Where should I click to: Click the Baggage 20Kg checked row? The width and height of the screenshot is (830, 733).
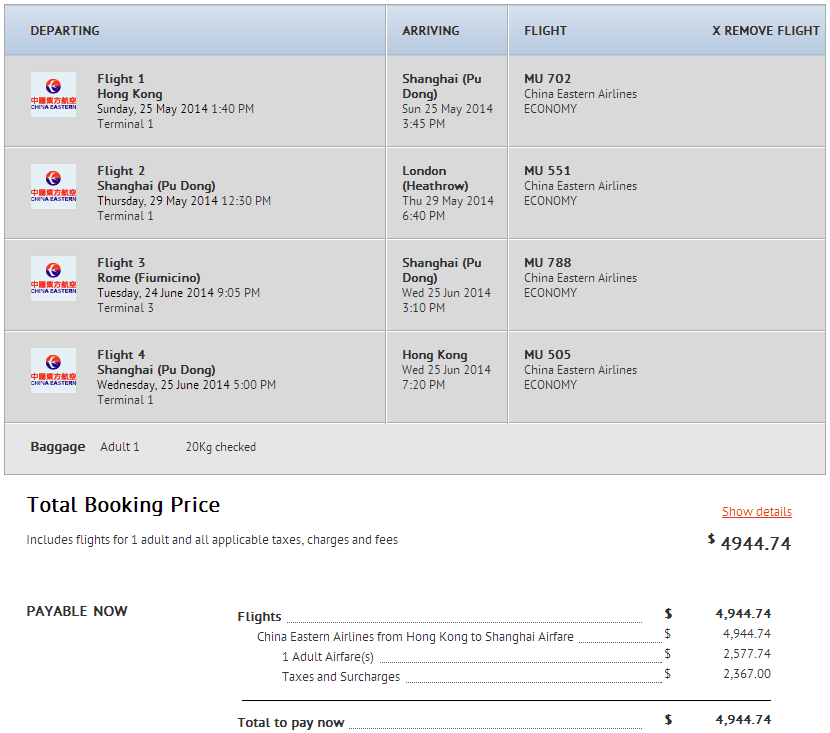(220, 447)
